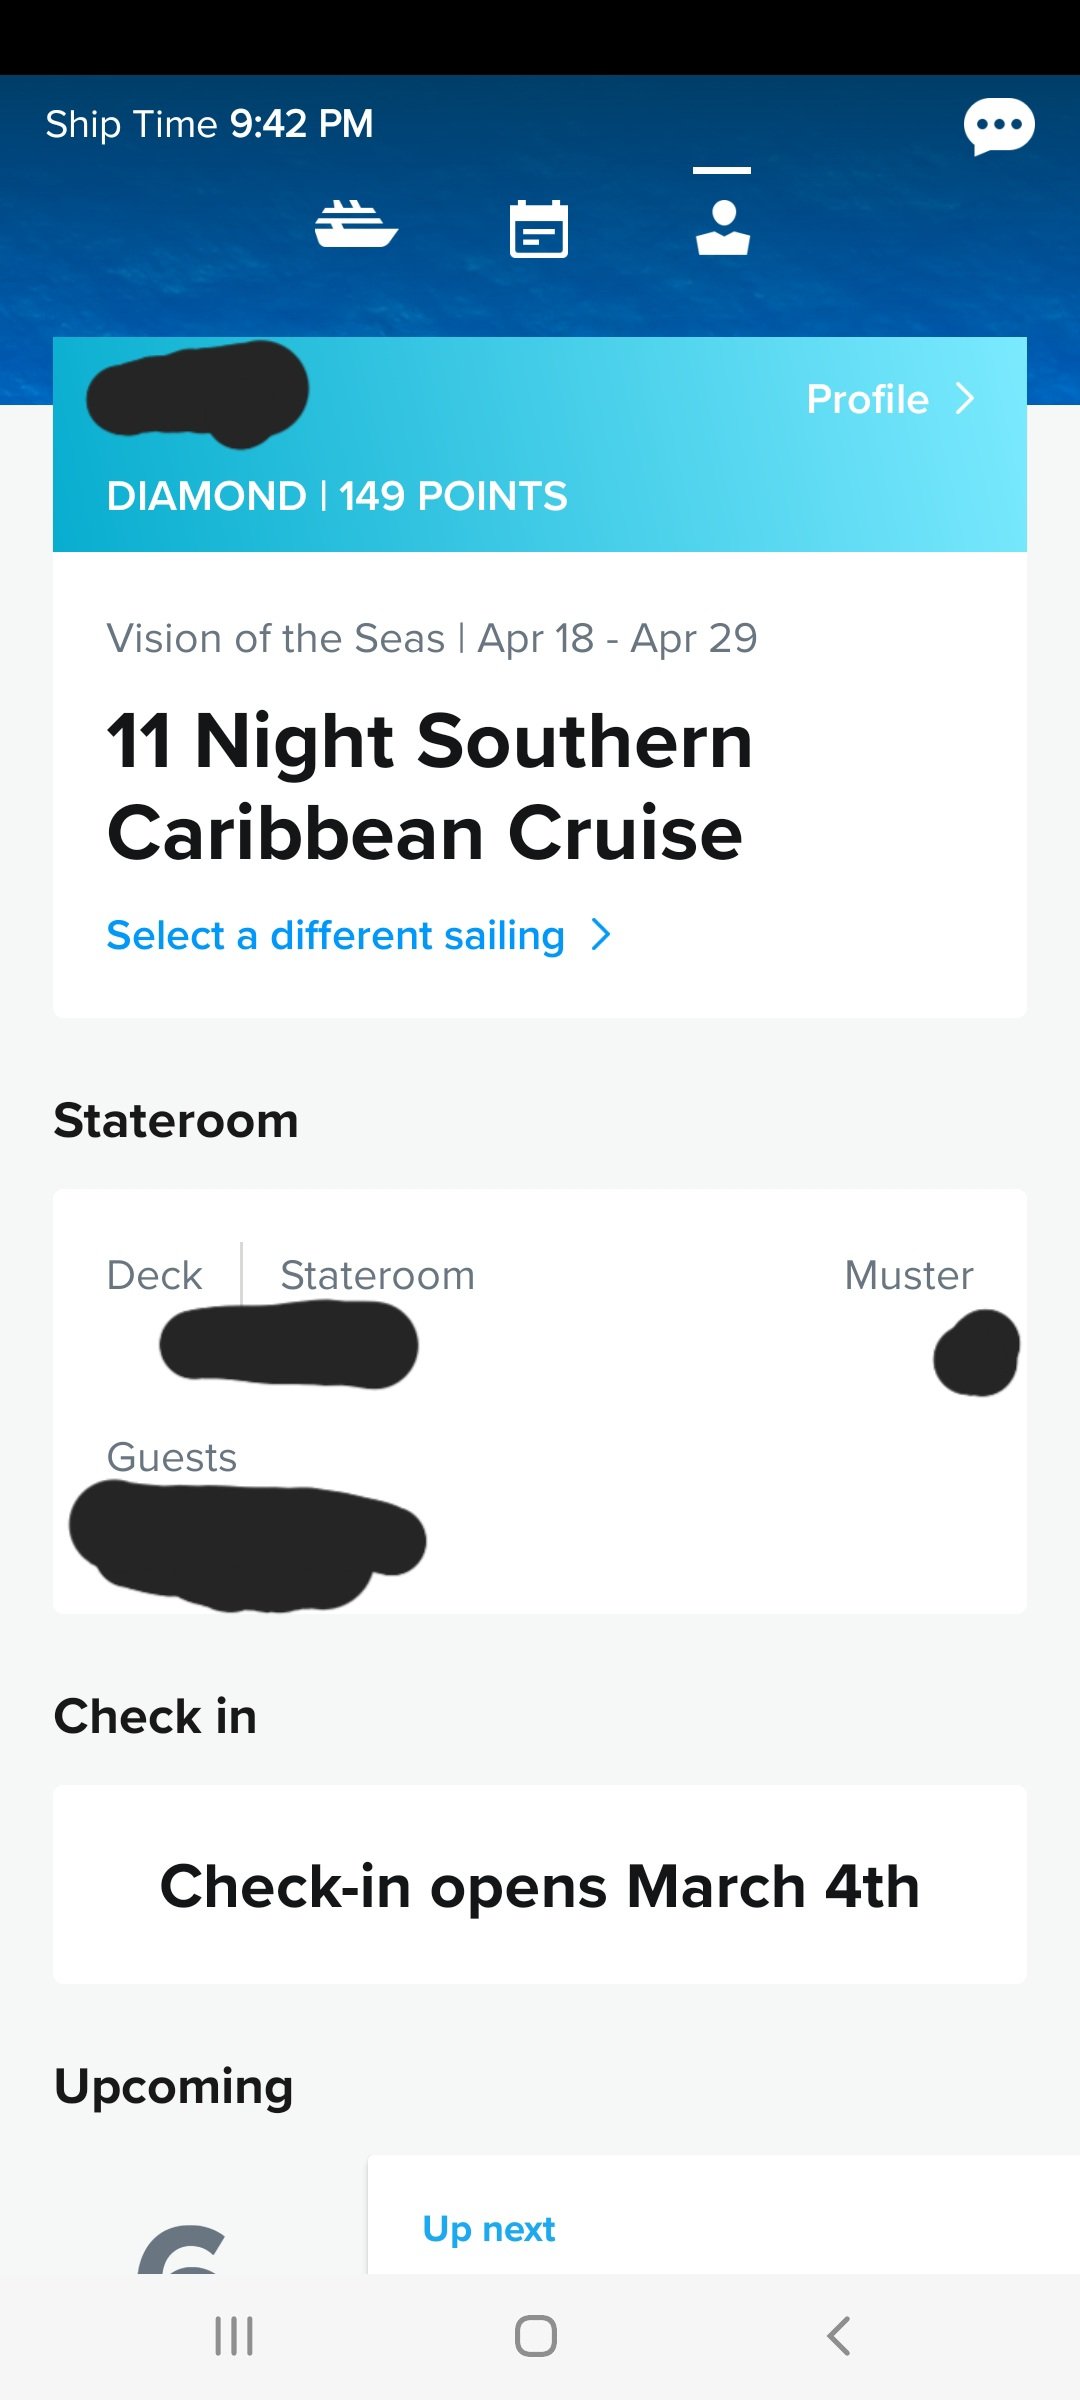Click the chevron next to Profile
The width and height of the screenshot is (1080, 2400).
[x=965, y=398]
